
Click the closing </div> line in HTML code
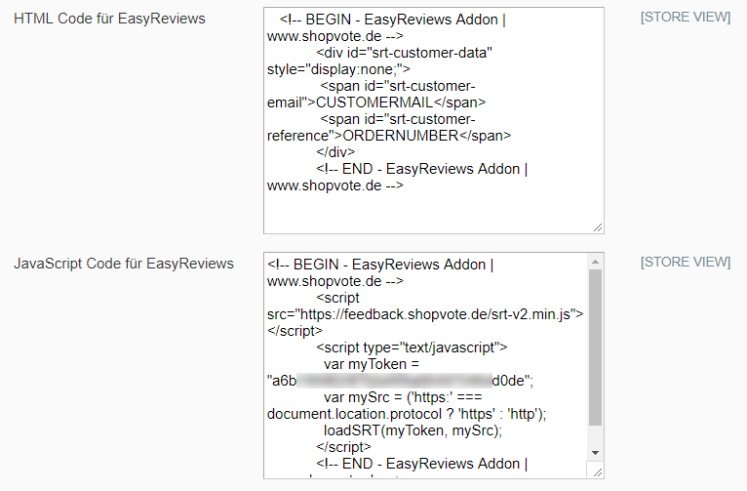coord(335,152)
